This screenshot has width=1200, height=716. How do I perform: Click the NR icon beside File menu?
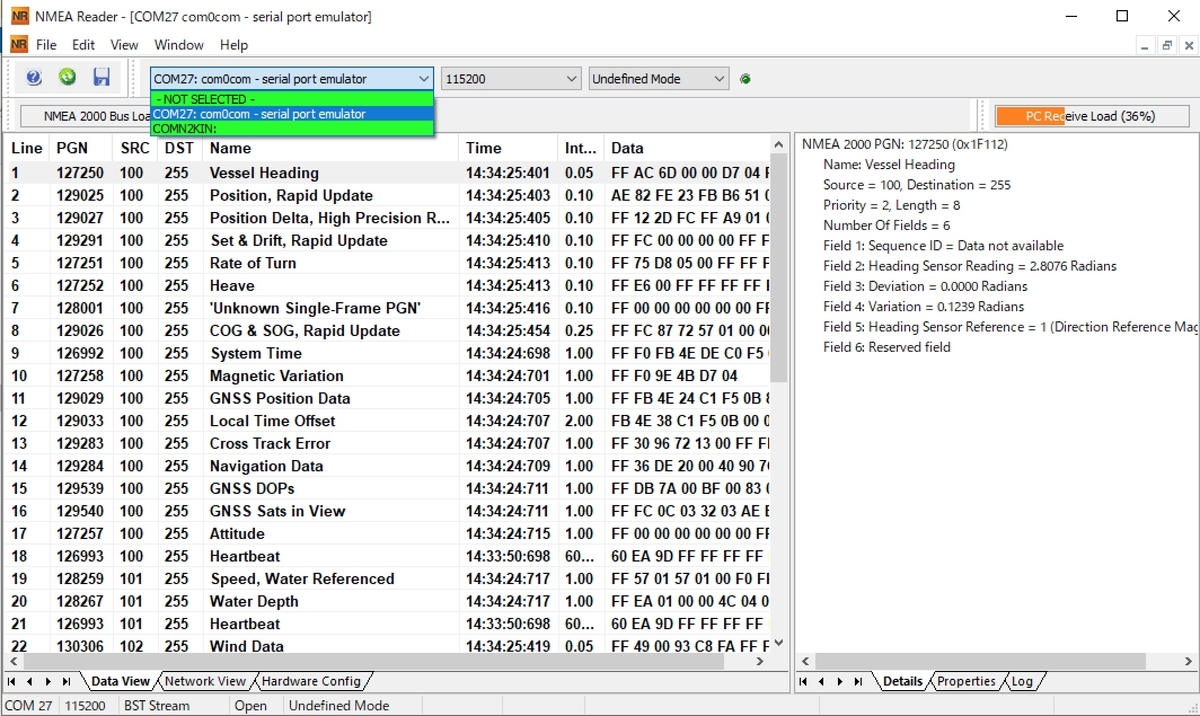click(x=18, y=45)
